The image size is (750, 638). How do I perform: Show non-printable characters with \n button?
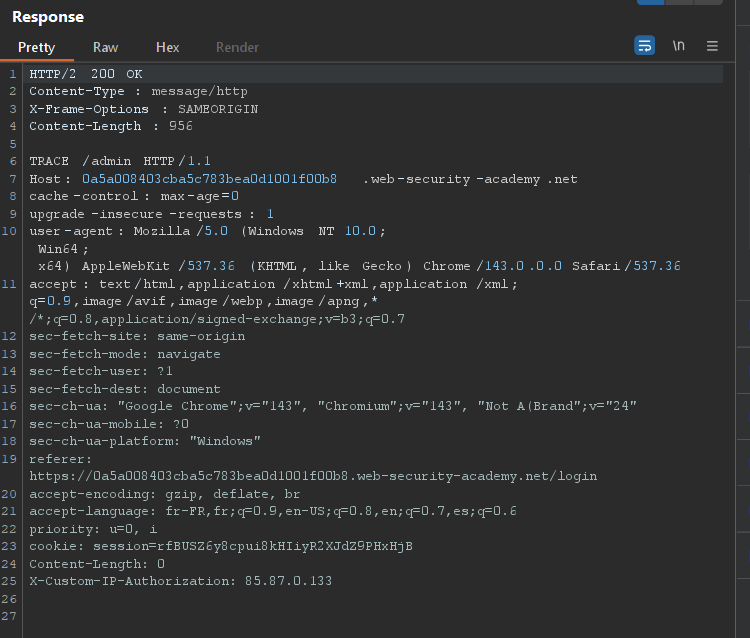point(679,46)
